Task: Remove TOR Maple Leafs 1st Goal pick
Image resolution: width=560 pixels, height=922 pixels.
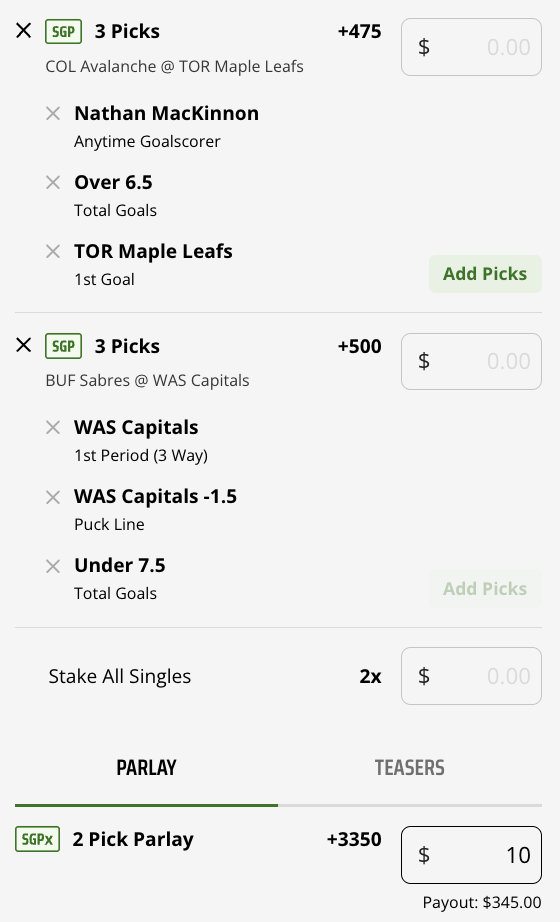Action: tap(53, 252)
